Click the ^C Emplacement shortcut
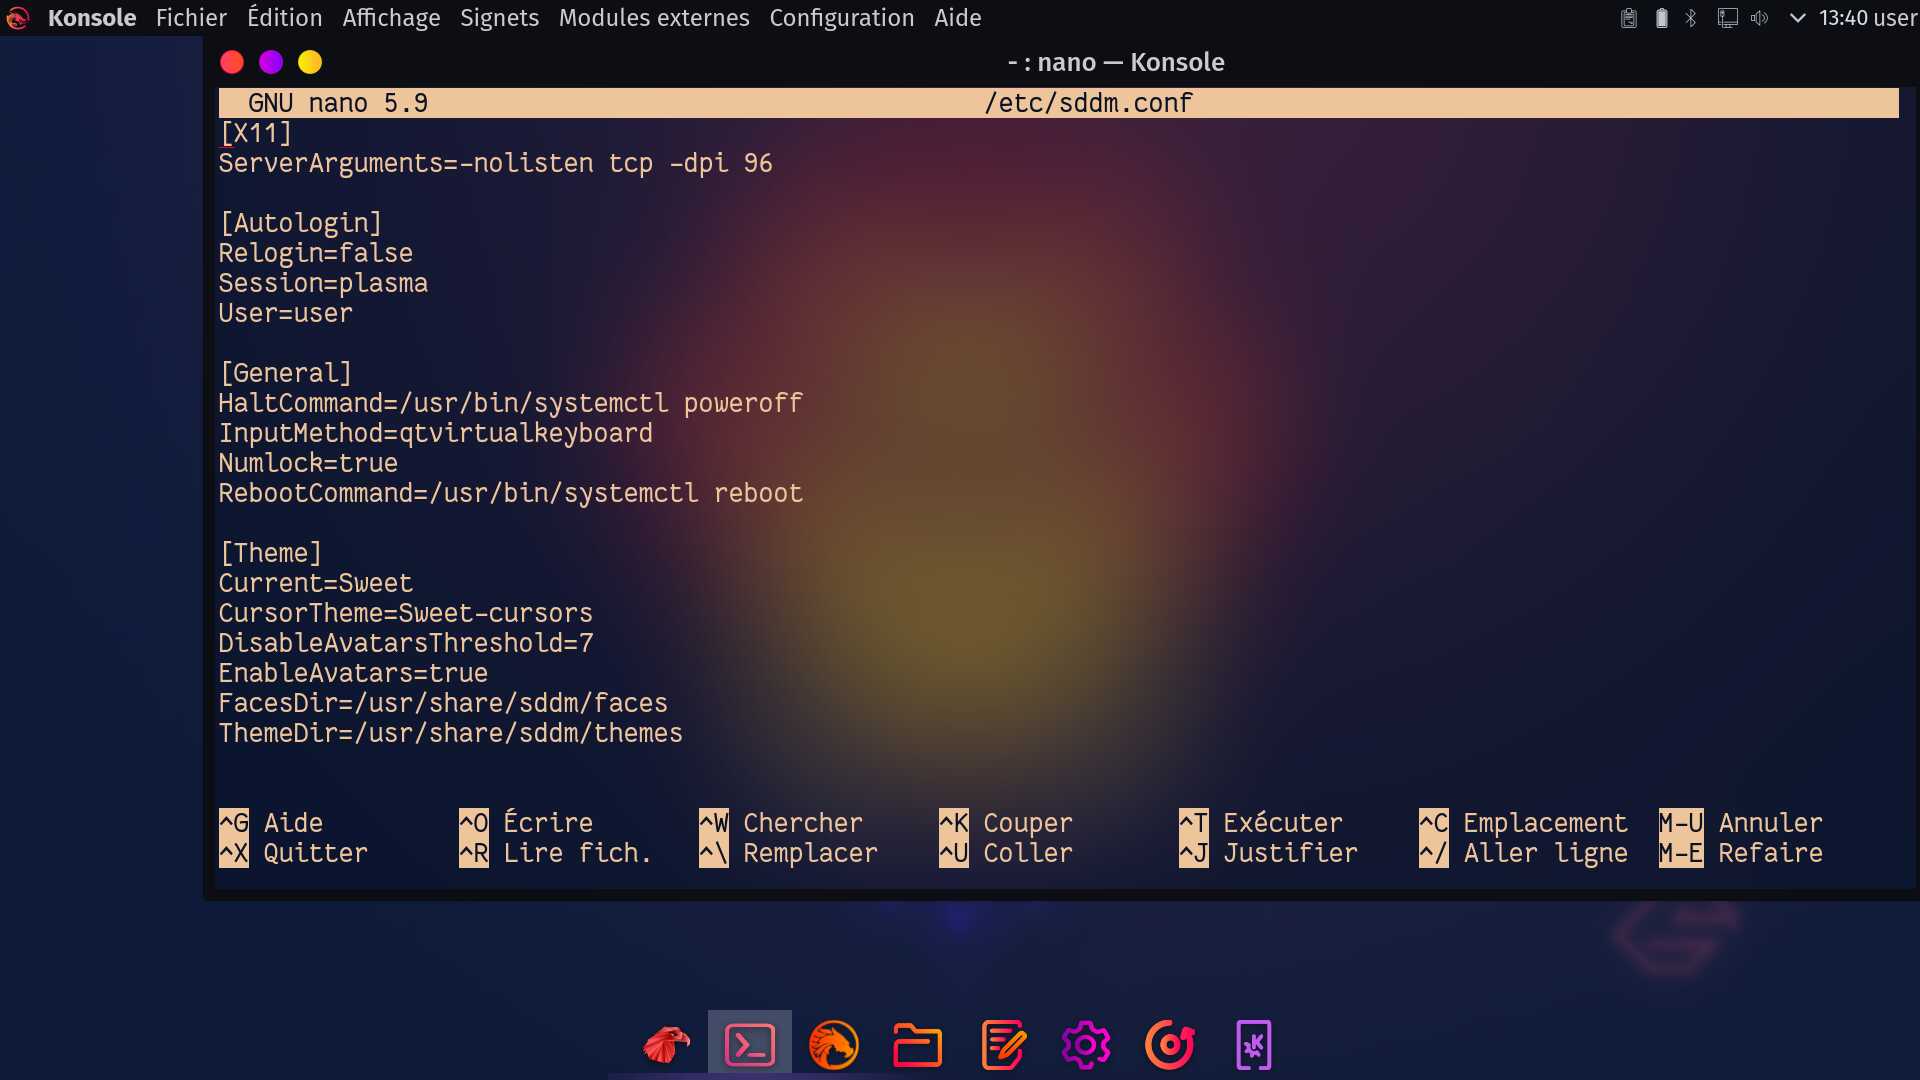 [x=1523, y=823]
